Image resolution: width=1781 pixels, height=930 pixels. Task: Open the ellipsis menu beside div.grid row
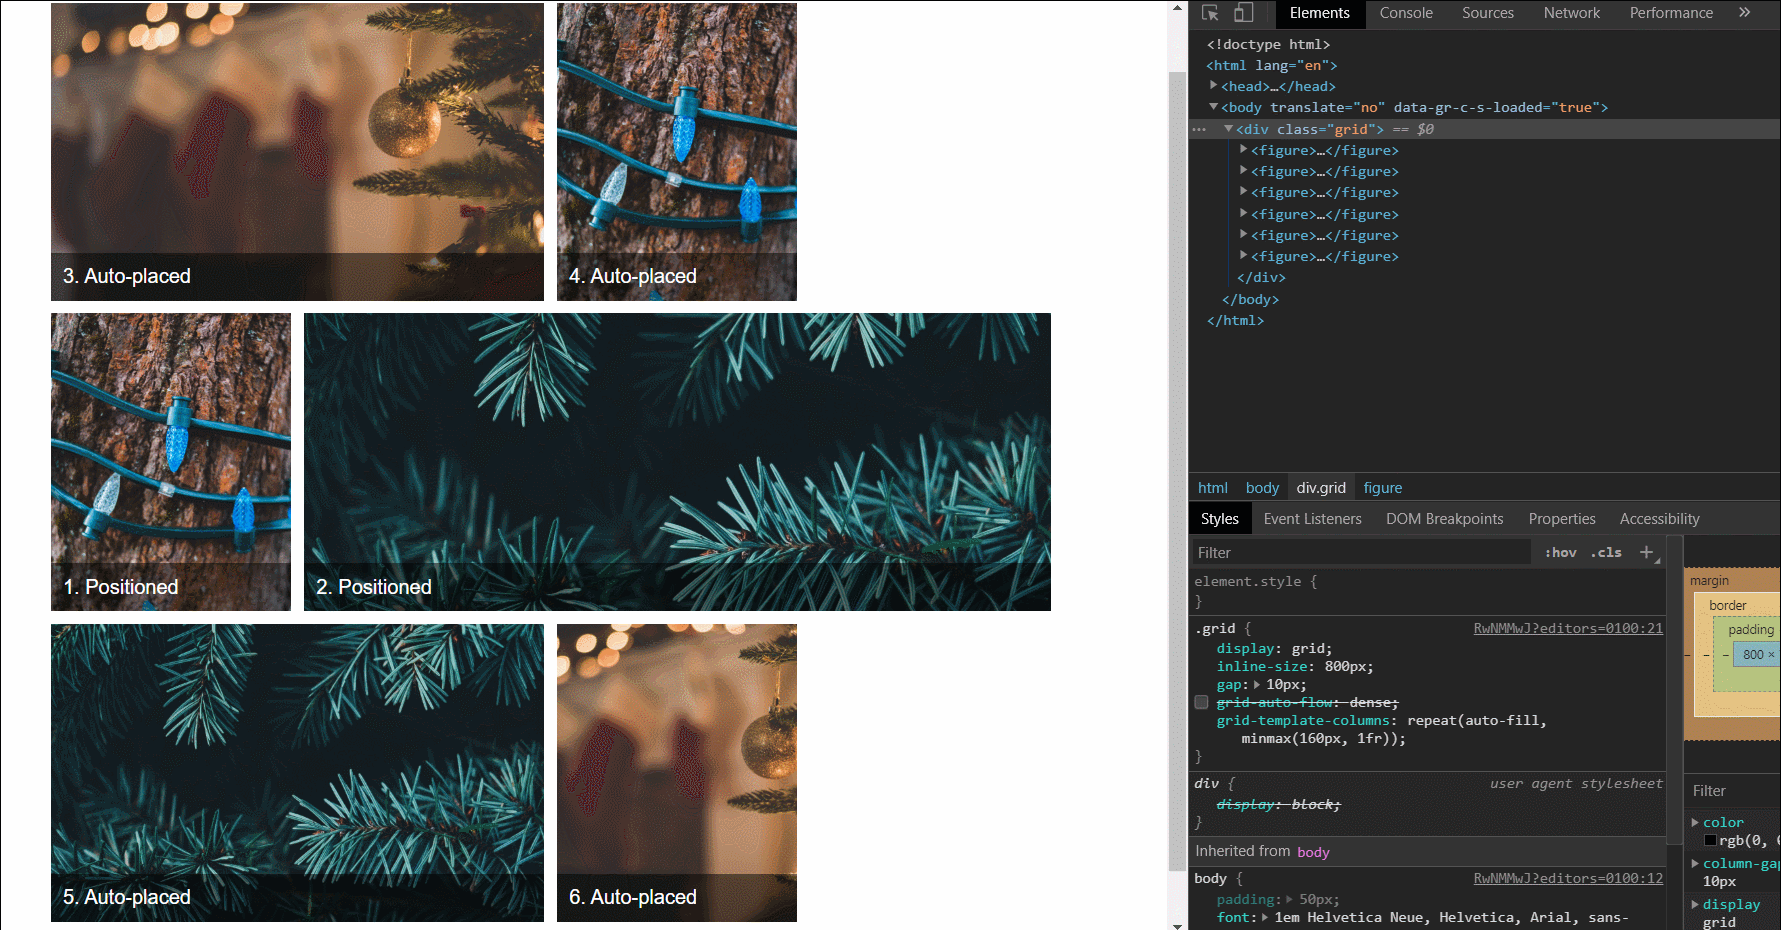(x=1199, y=129)
